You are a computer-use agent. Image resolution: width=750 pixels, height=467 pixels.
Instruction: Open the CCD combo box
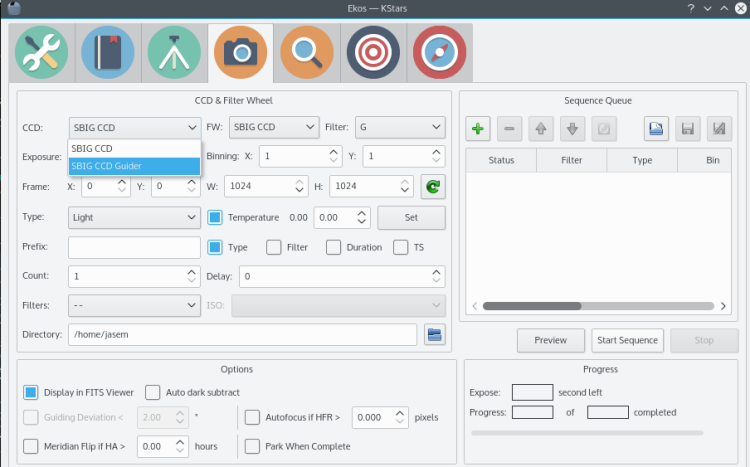[135, 128]
